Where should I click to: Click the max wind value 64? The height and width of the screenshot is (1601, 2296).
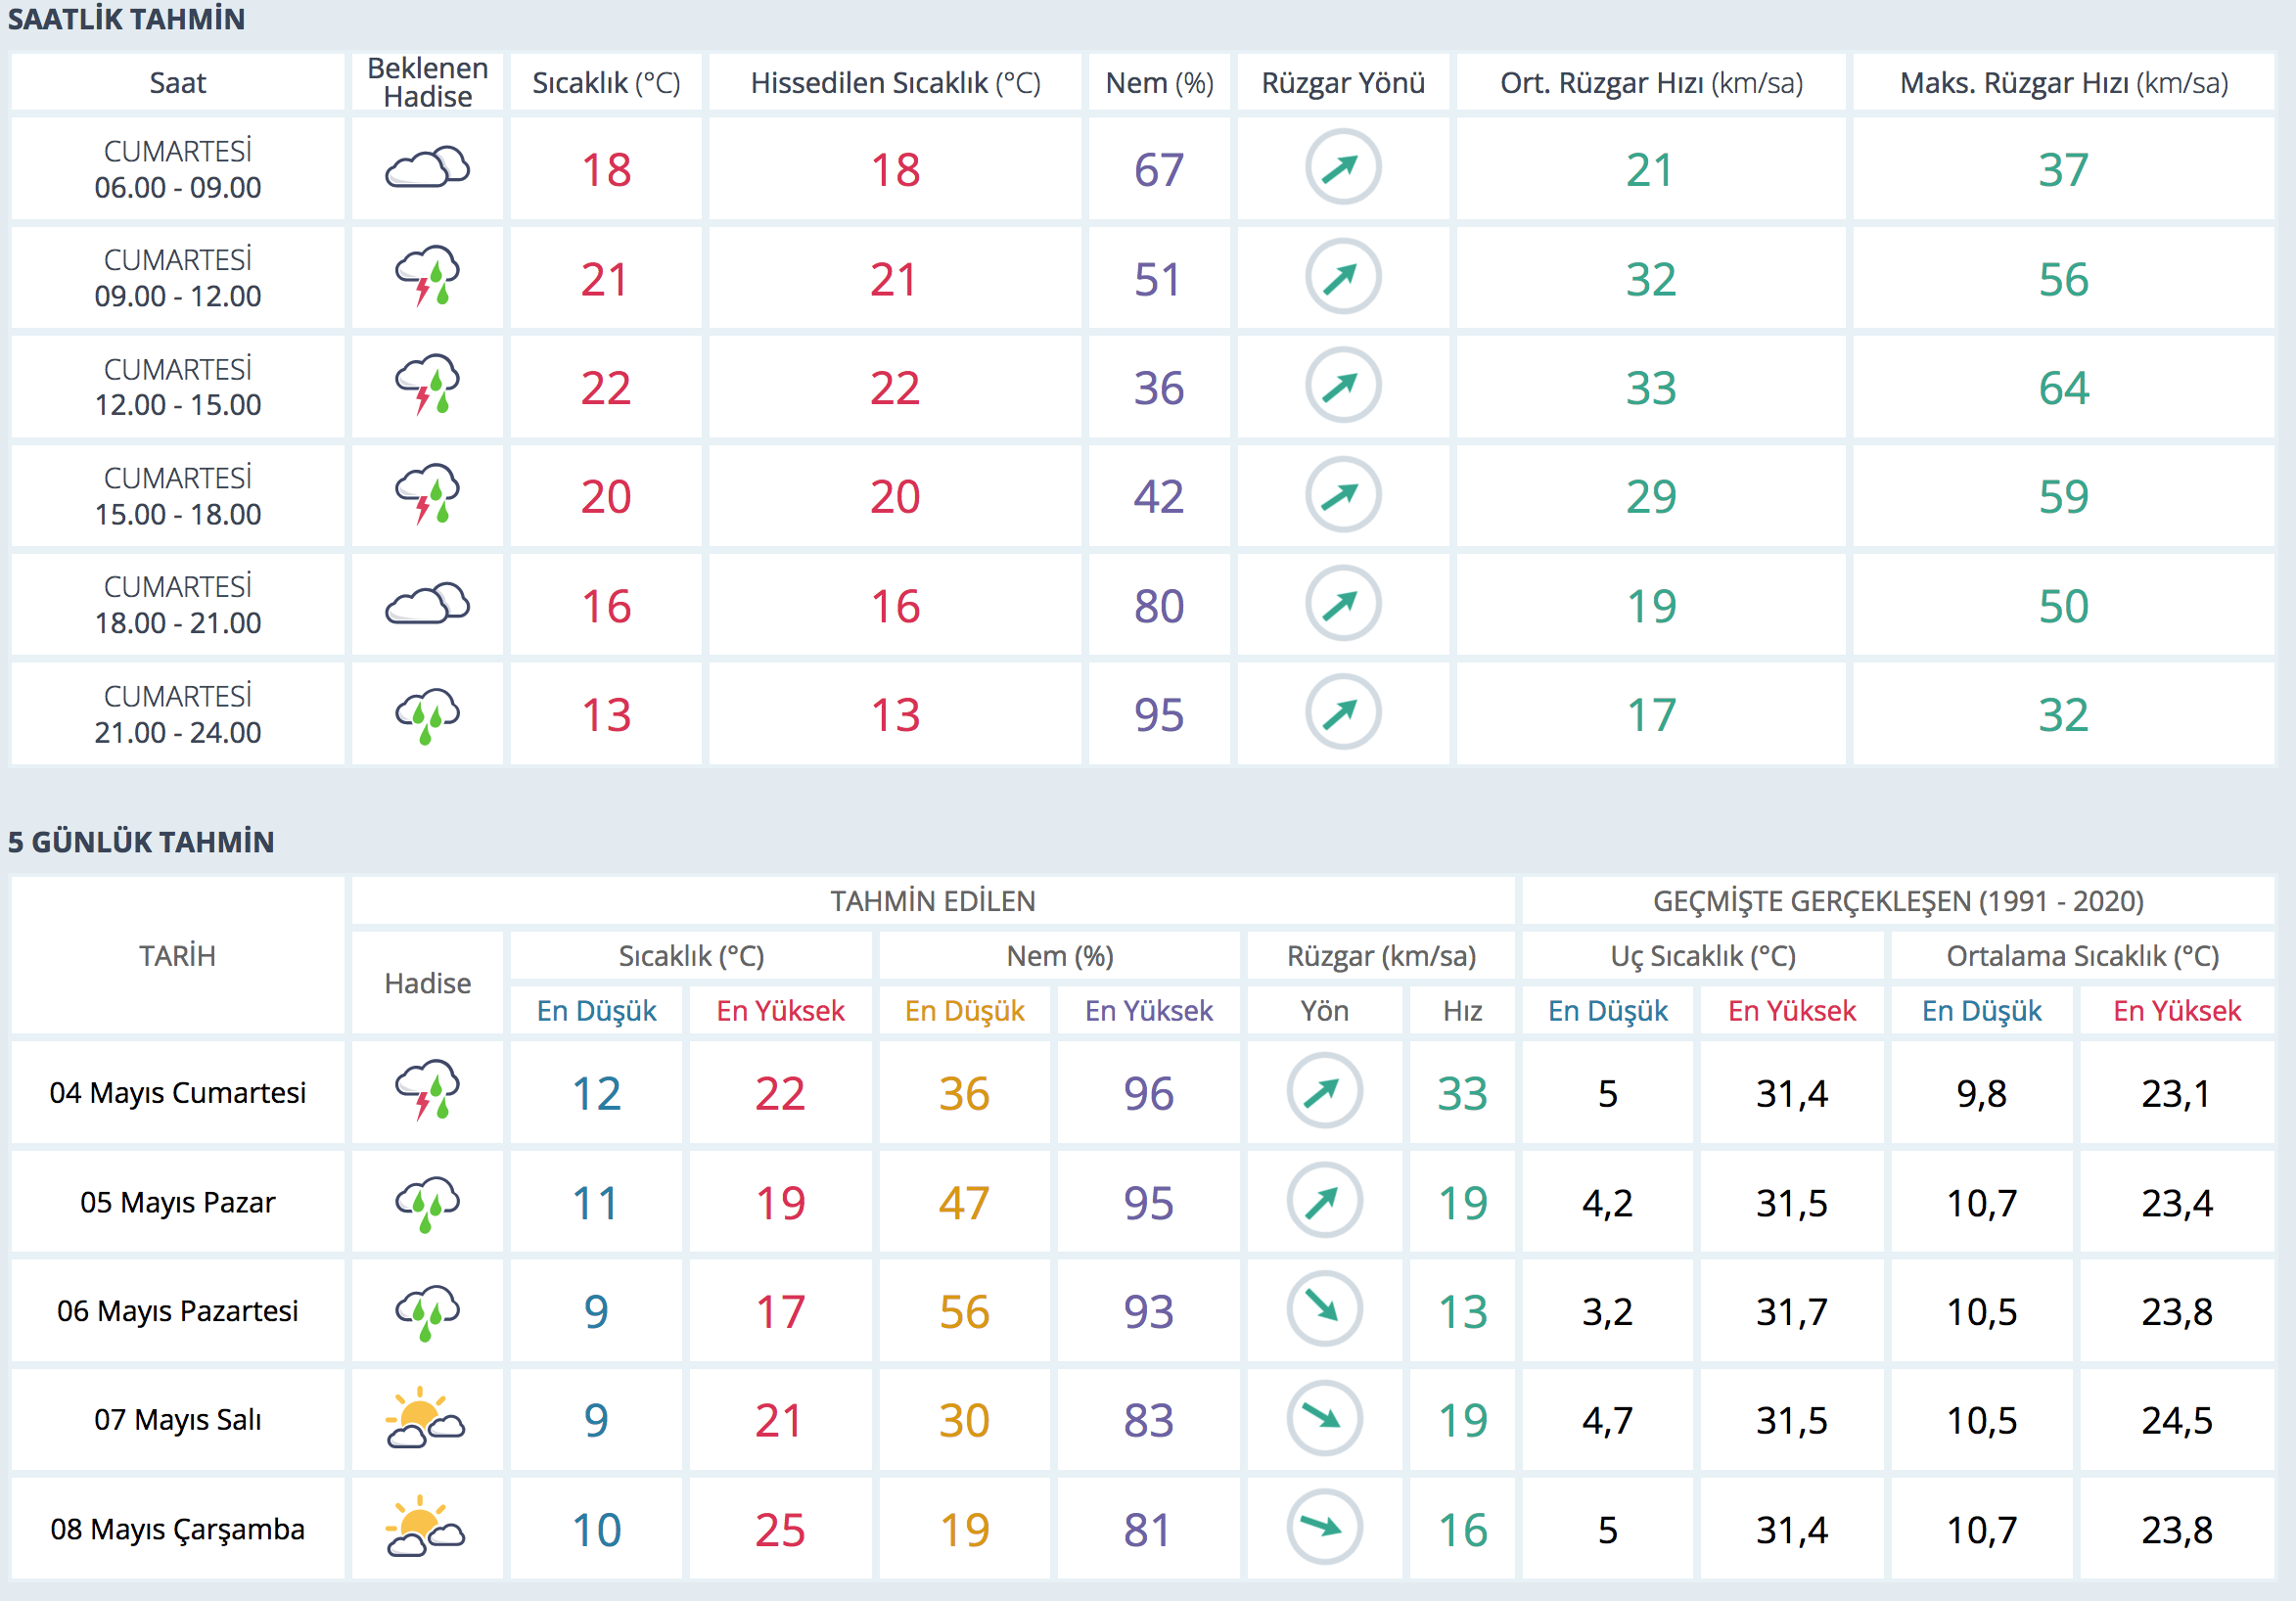click(2063, 388)
